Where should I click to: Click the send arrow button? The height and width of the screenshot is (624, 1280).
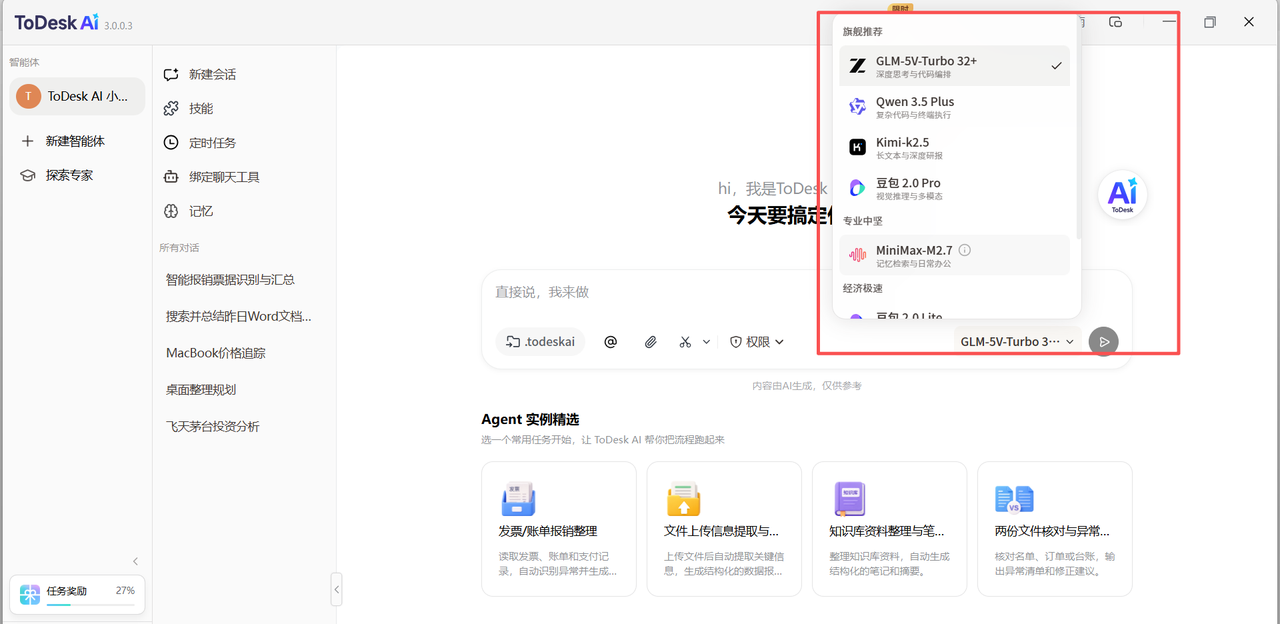[1104, 341]
